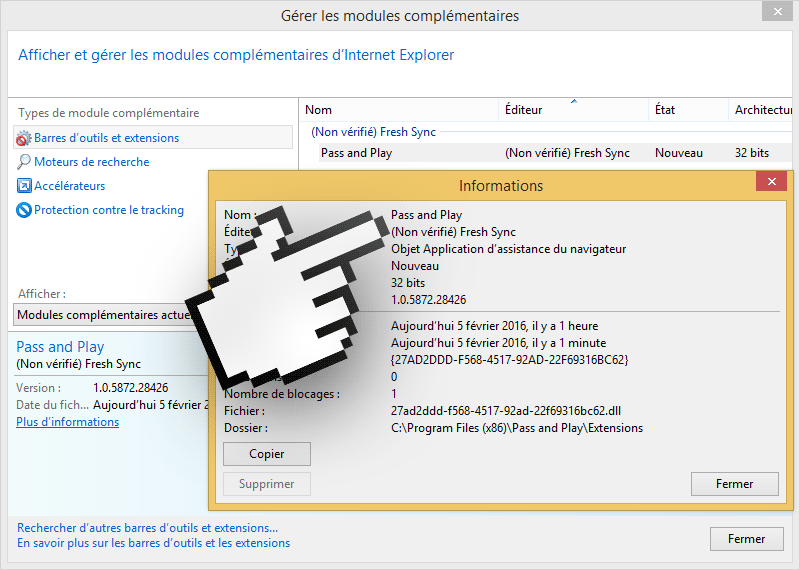
Task: Select Moteurs de recherche type
Action: (x=91, y=162)
